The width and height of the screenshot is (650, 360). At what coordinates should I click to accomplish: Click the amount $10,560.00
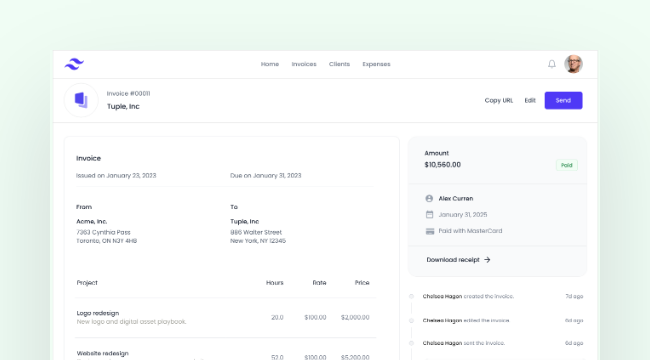442,165
